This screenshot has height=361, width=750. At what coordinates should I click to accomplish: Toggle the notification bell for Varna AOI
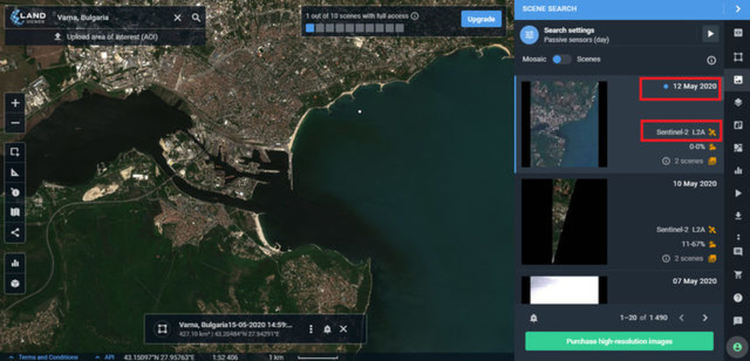327,329
